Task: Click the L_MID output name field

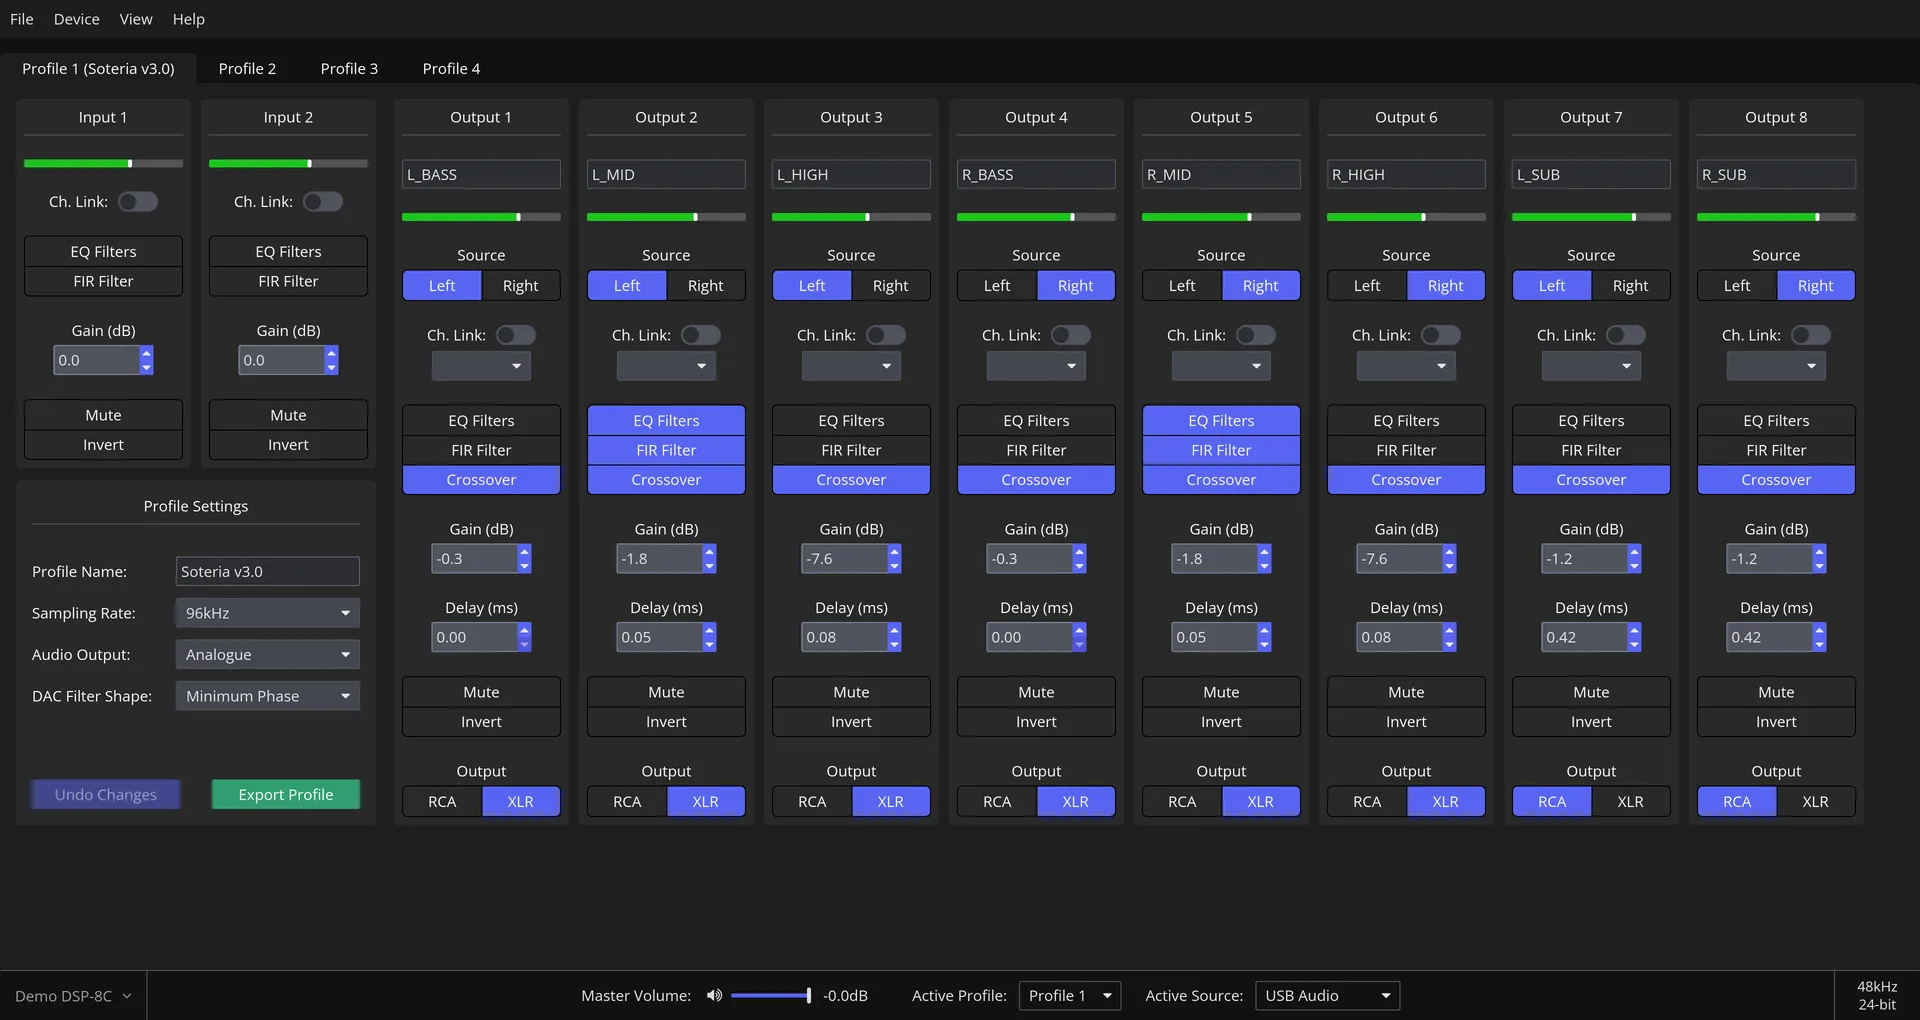Action: click(666, 174)
